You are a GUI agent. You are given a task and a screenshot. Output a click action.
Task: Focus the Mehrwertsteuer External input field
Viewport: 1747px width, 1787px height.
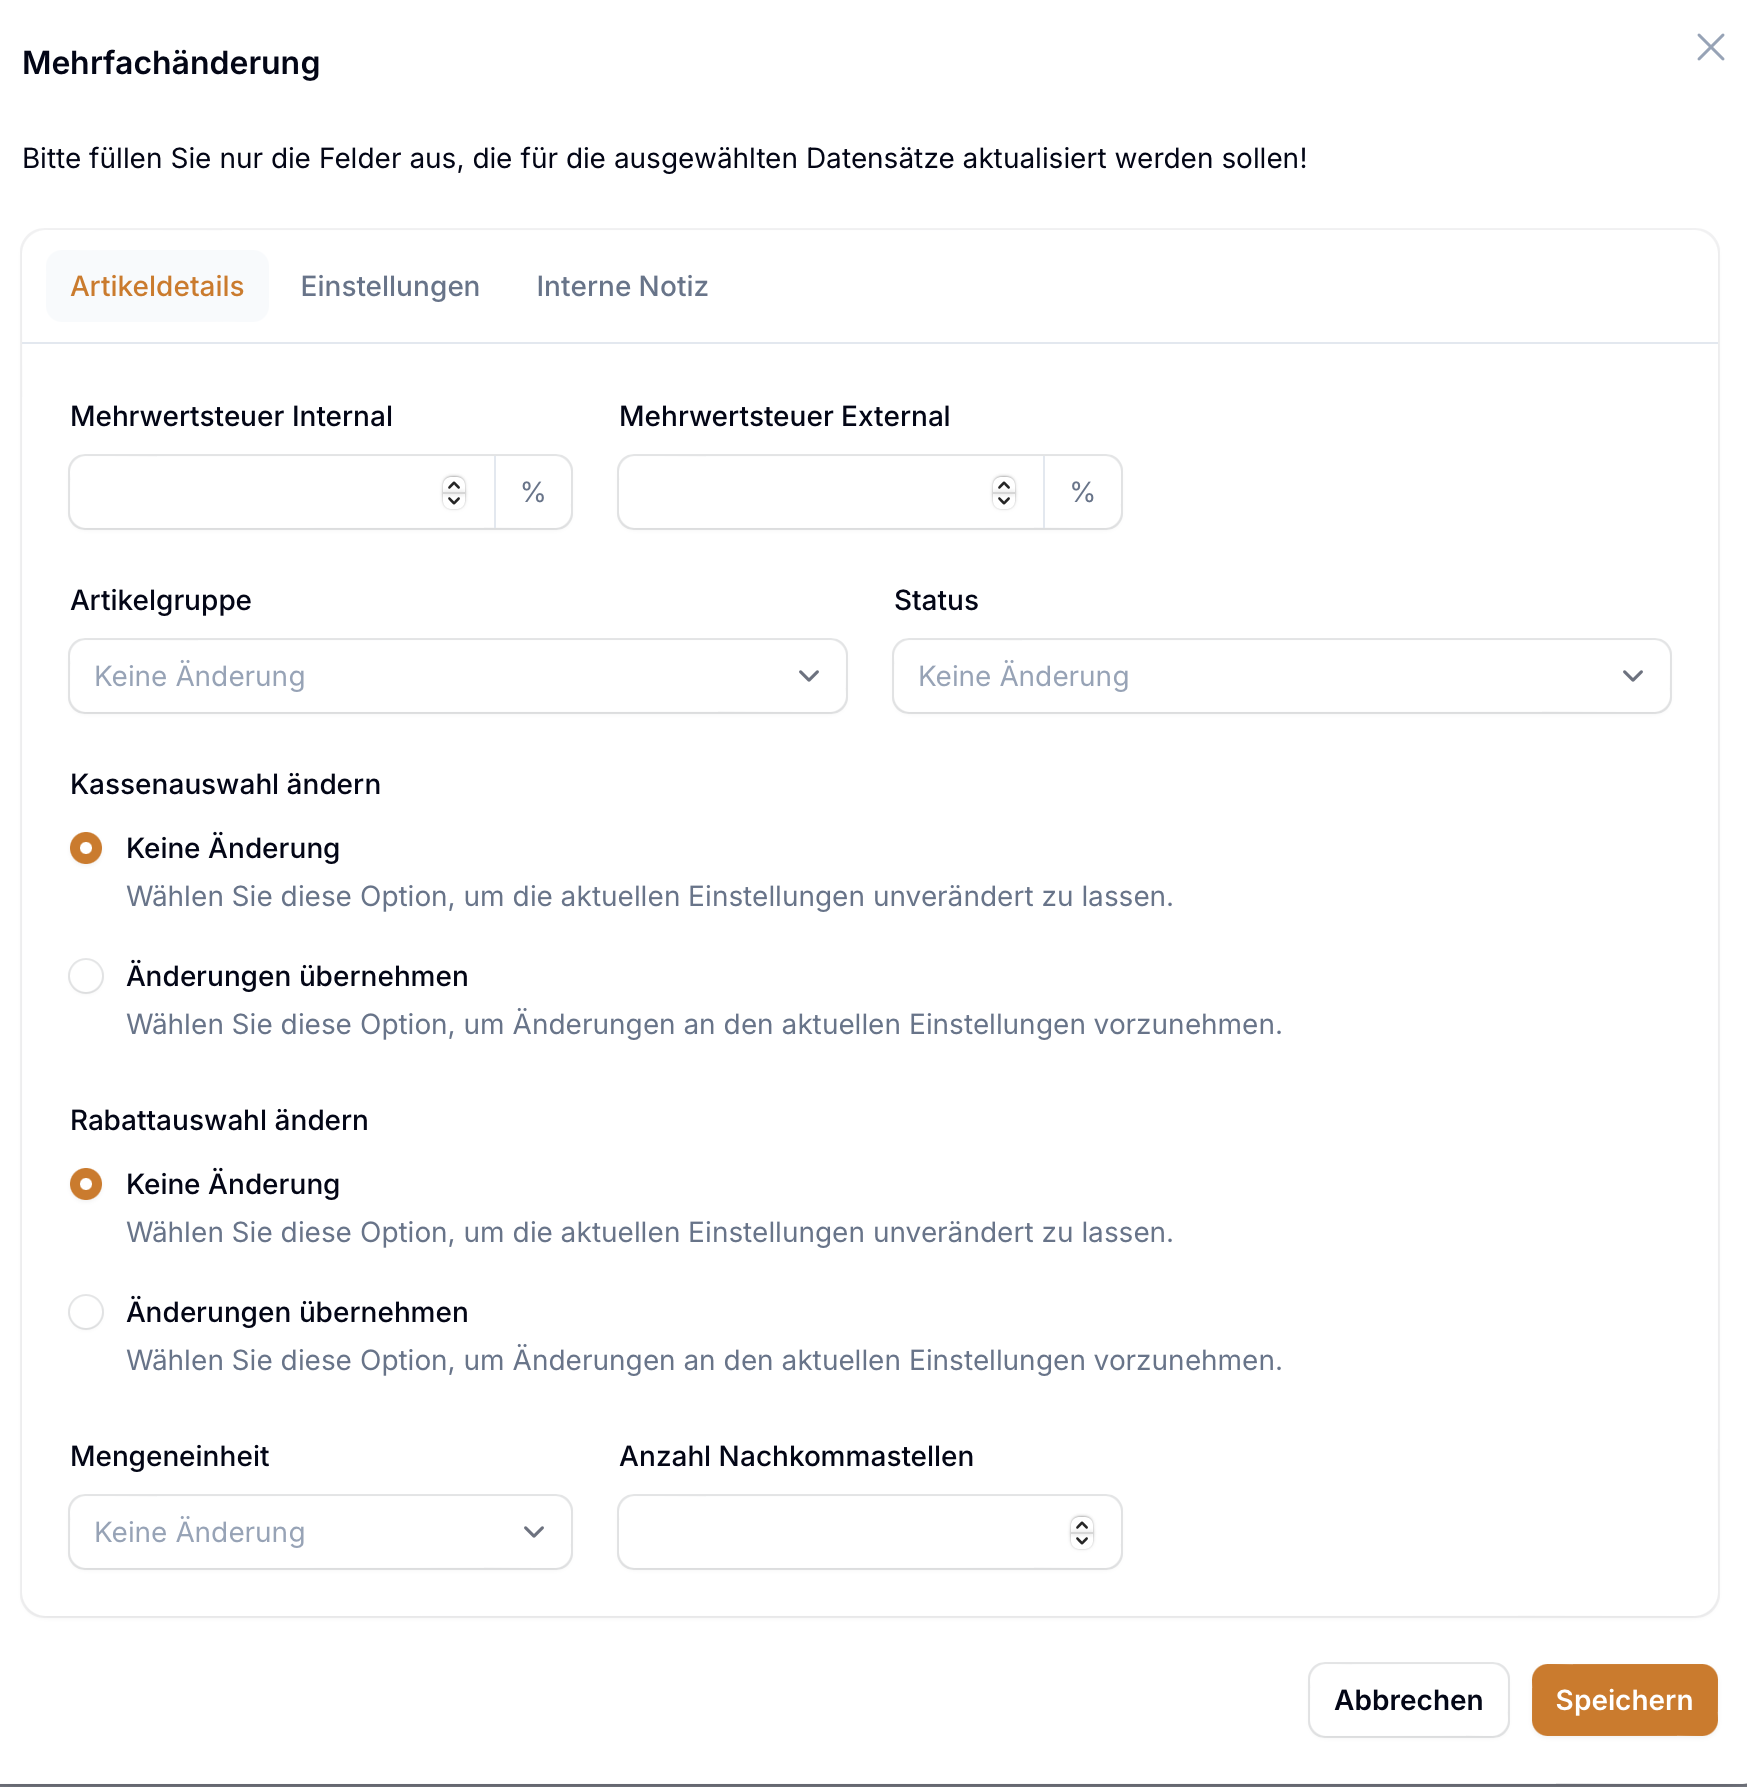coord(800,492)
